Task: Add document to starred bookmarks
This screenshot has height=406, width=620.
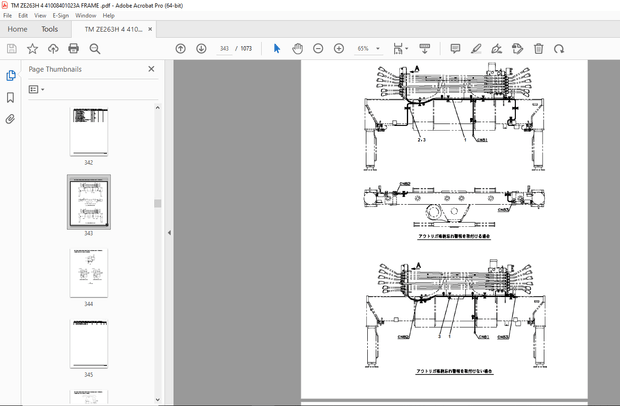Action: 32,49
